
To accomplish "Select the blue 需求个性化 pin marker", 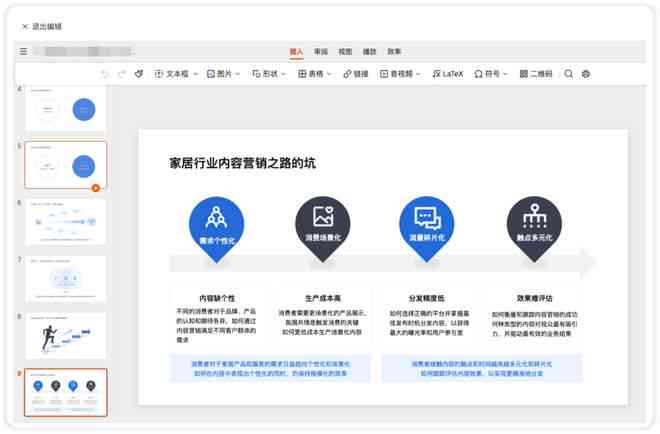I will [x=217, y=230].
